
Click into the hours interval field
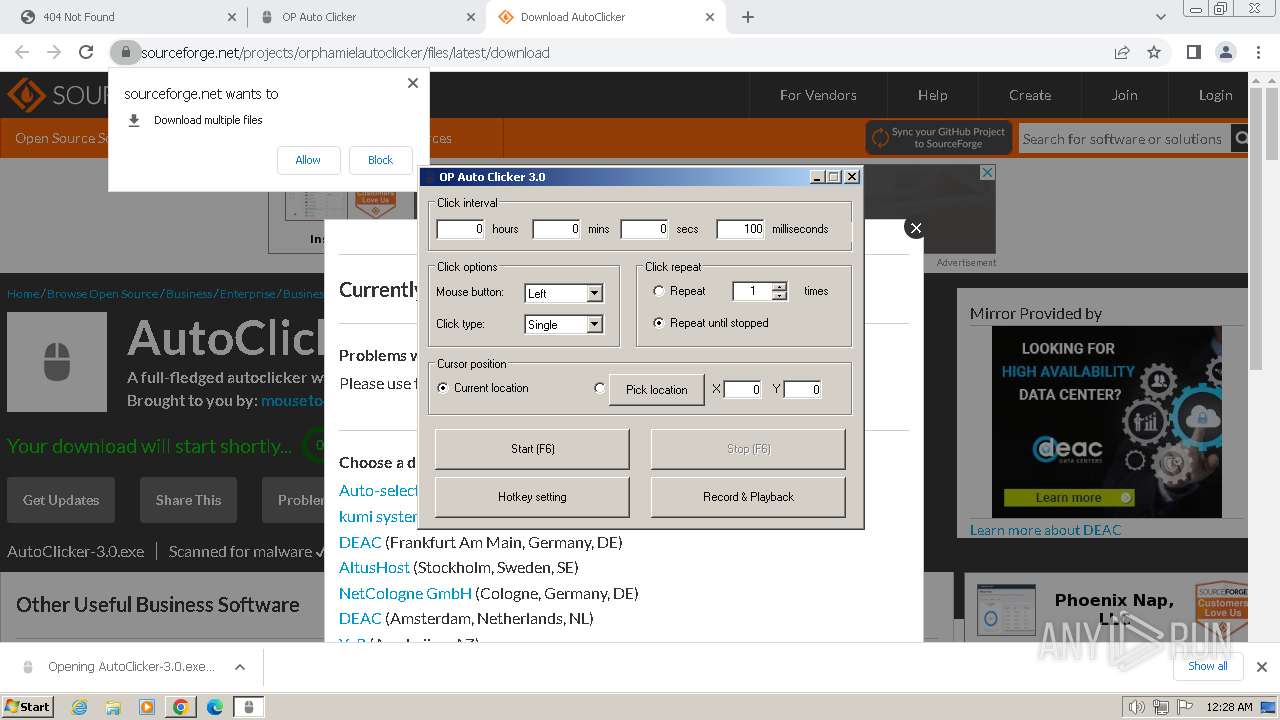pos(461,229)
